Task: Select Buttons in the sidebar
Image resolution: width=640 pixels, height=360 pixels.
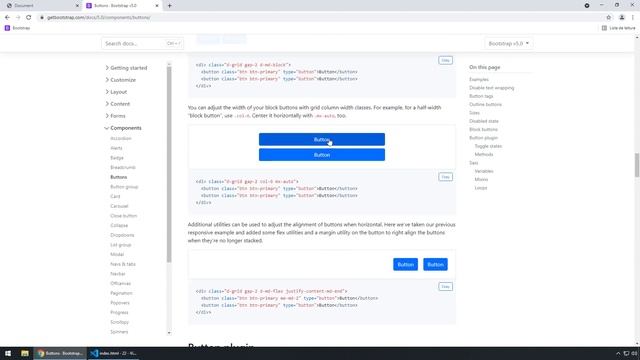Action: pyautogui.click(x=119, y=177)
